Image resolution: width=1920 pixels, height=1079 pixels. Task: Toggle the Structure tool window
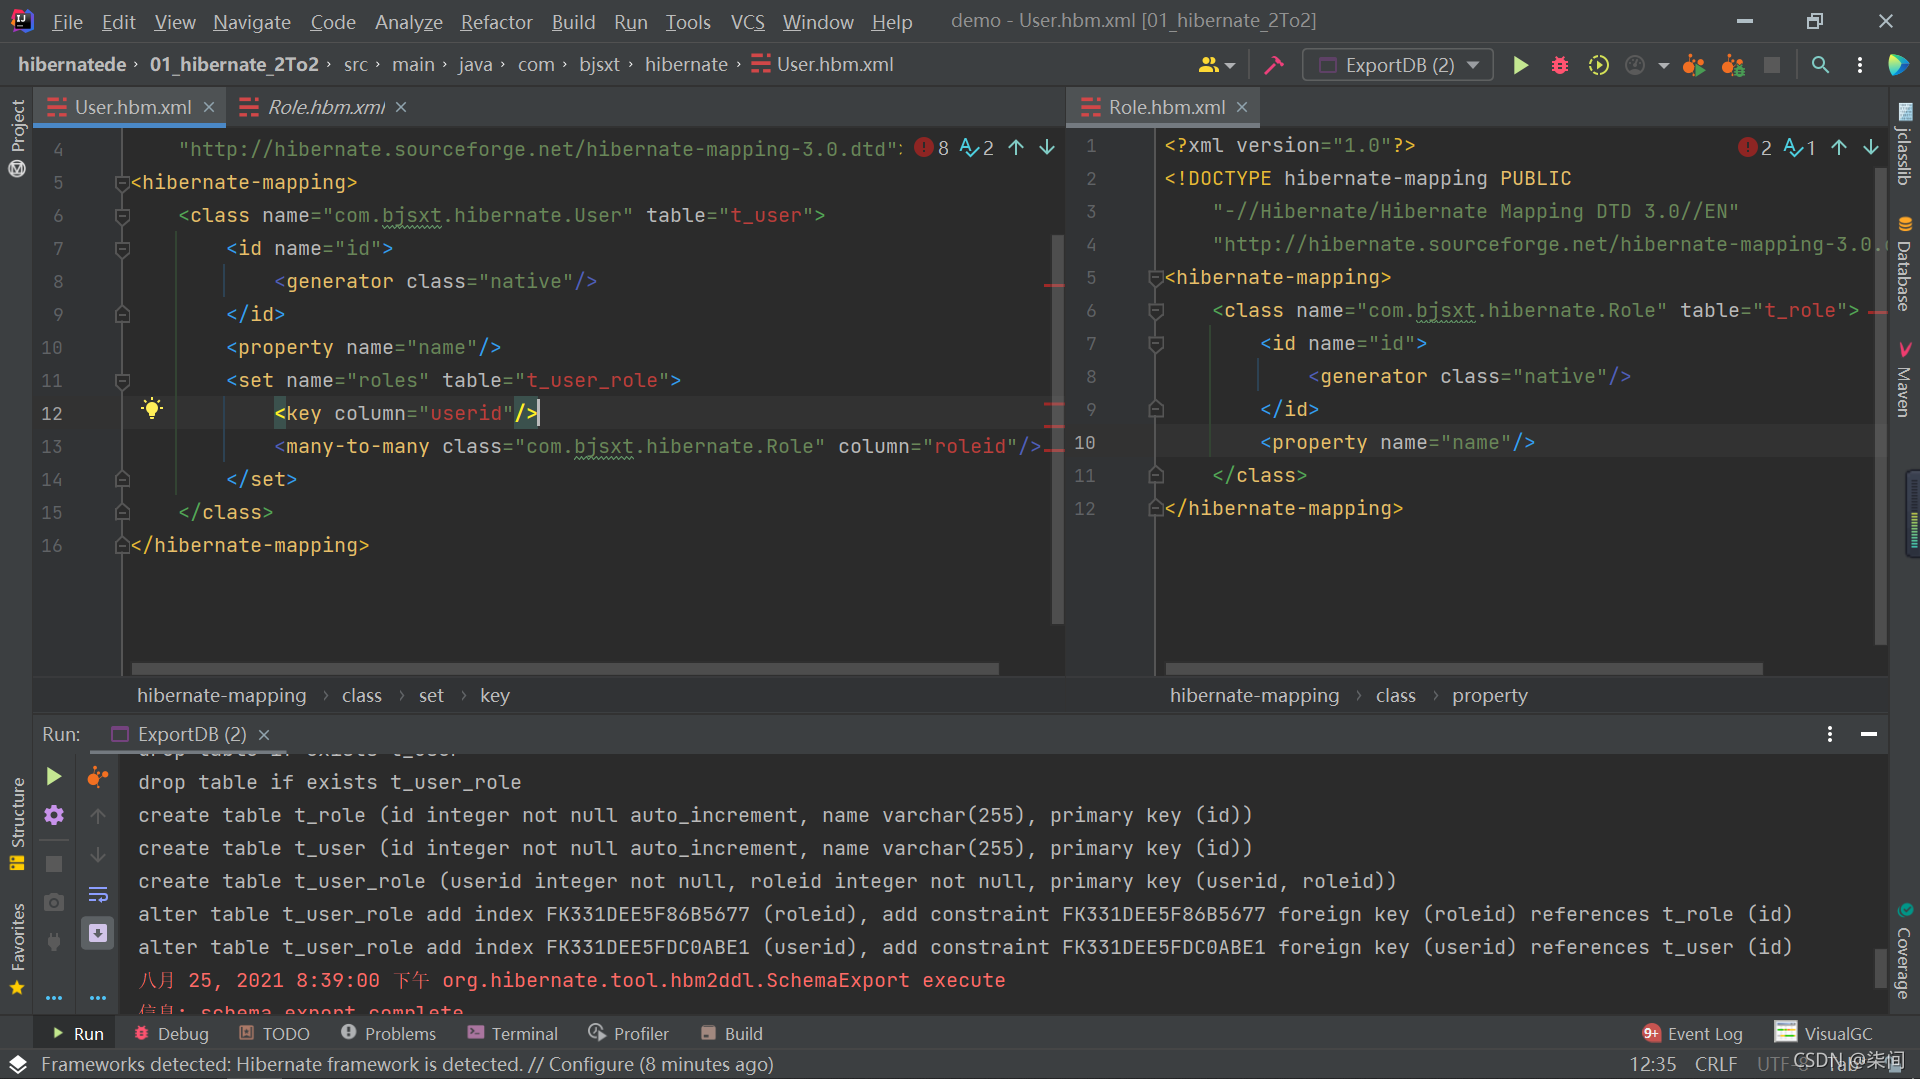(17, 824)
